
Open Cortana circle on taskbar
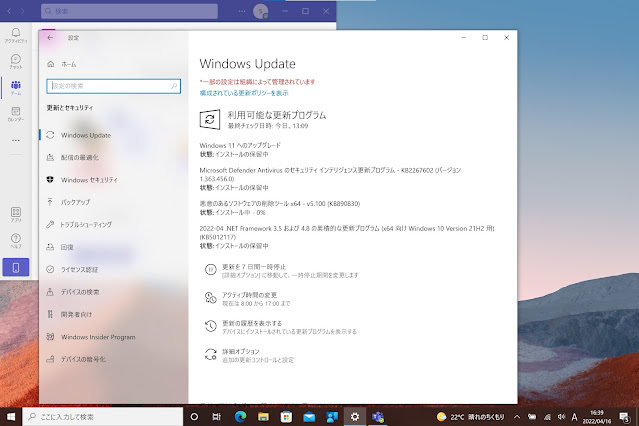(194, 417)
